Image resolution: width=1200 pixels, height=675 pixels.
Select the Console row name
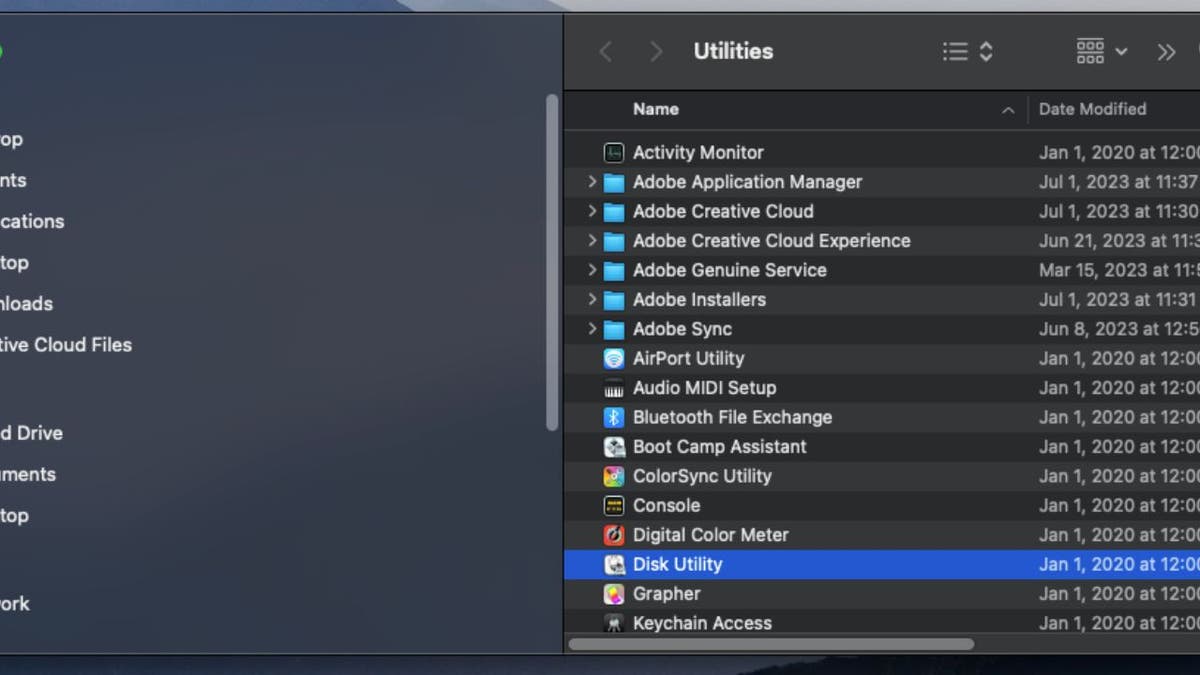pos(666,506)
